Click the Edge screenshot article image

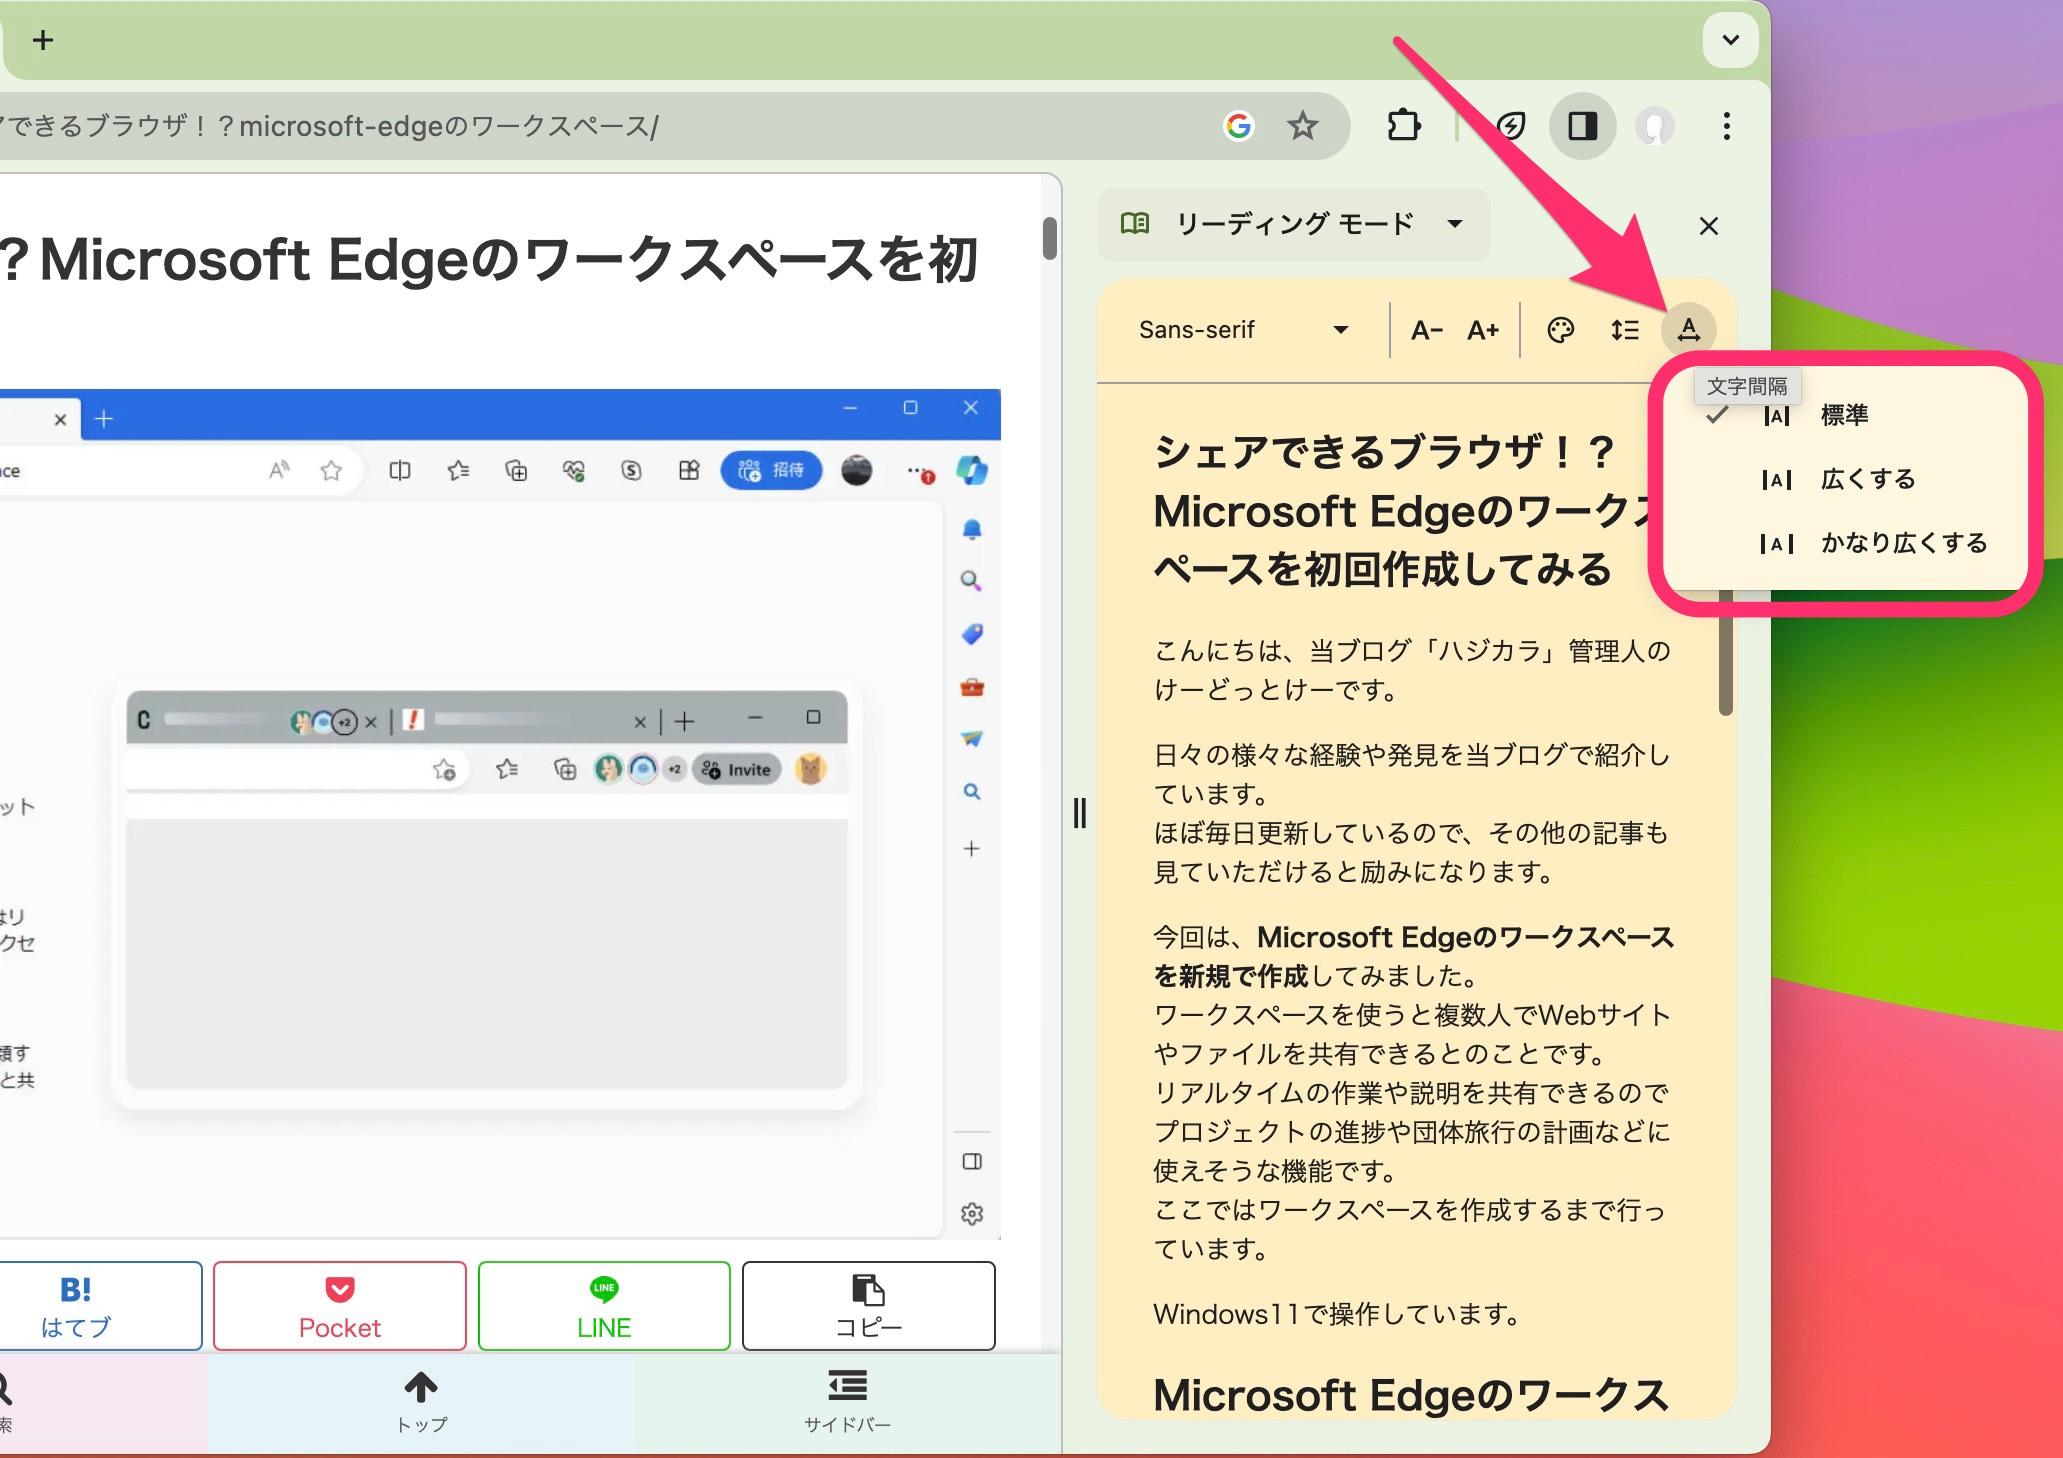[x=500, y=814]
